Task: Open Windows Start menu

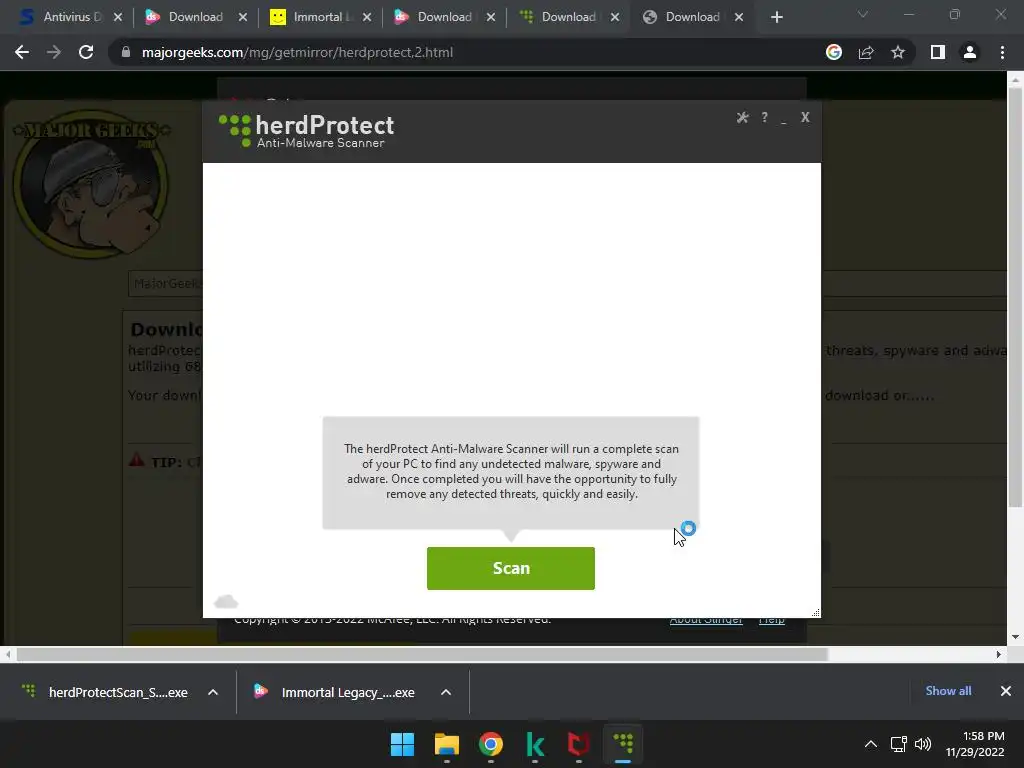Action: point(402,744)
